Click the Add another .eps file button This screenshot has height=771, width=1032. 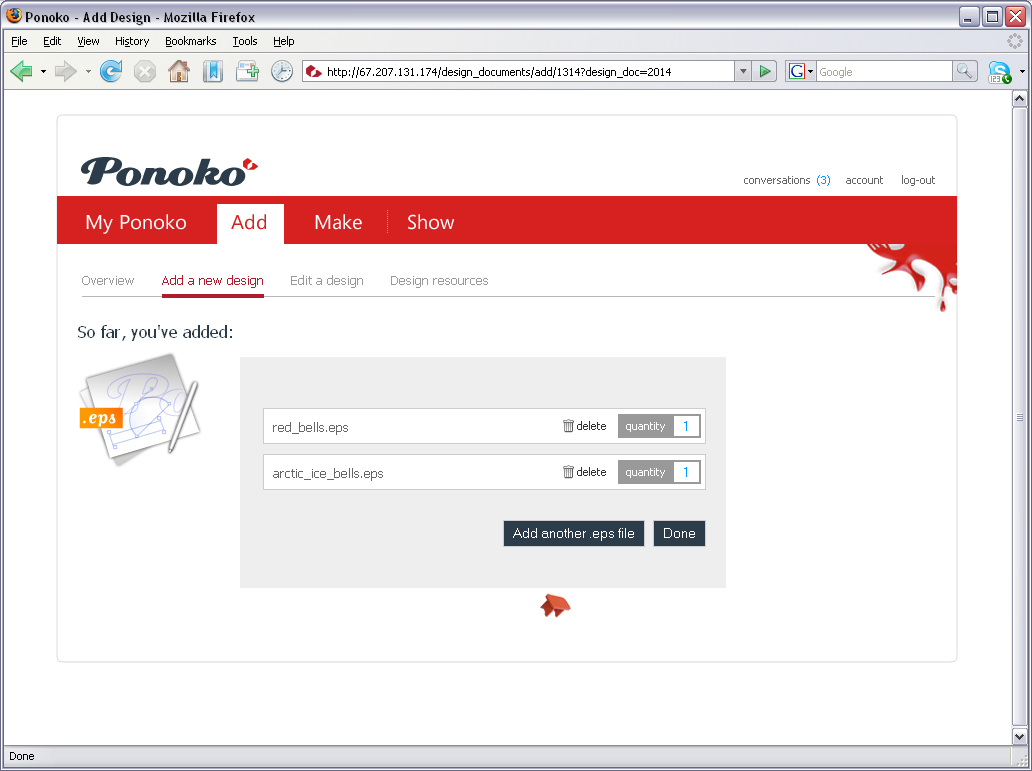tap(573, 533)
